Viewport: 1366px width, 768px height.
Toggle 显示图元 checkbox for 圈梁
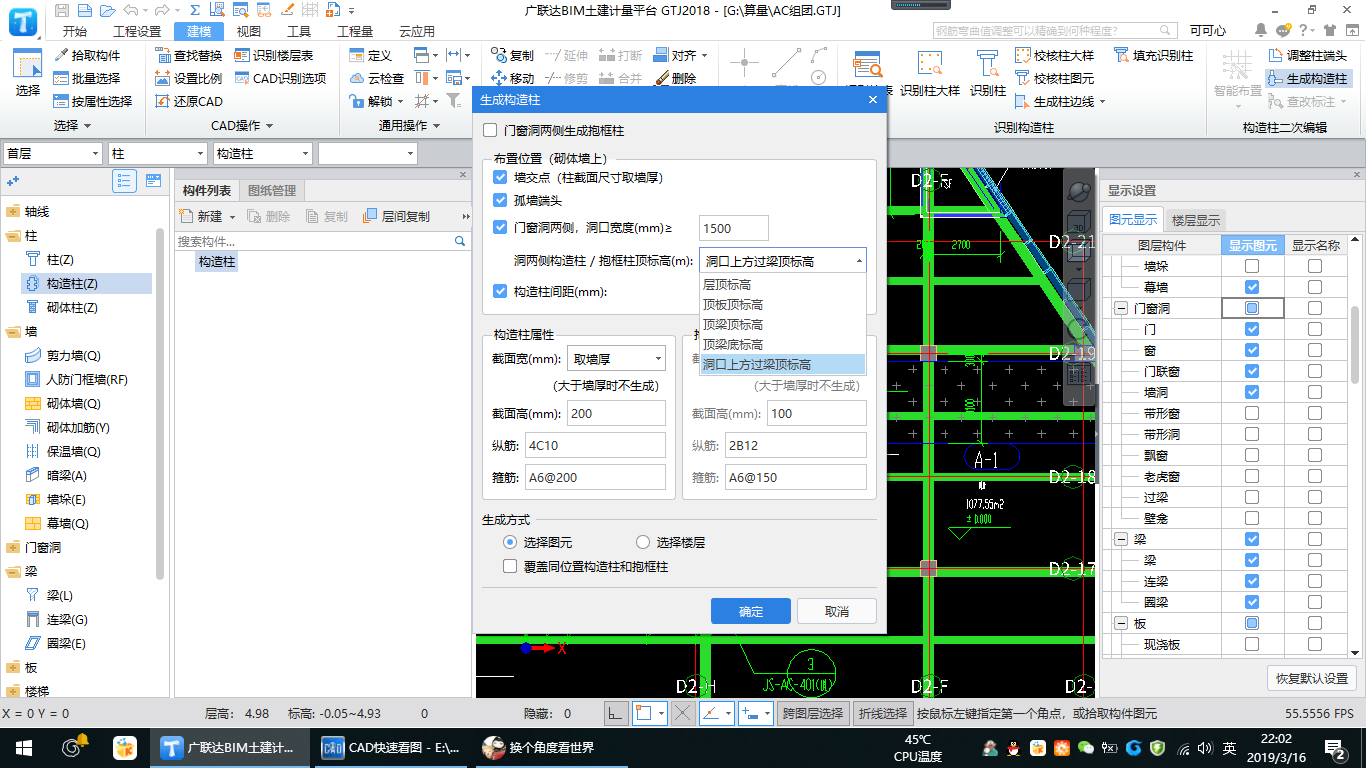pos(1251,602)
